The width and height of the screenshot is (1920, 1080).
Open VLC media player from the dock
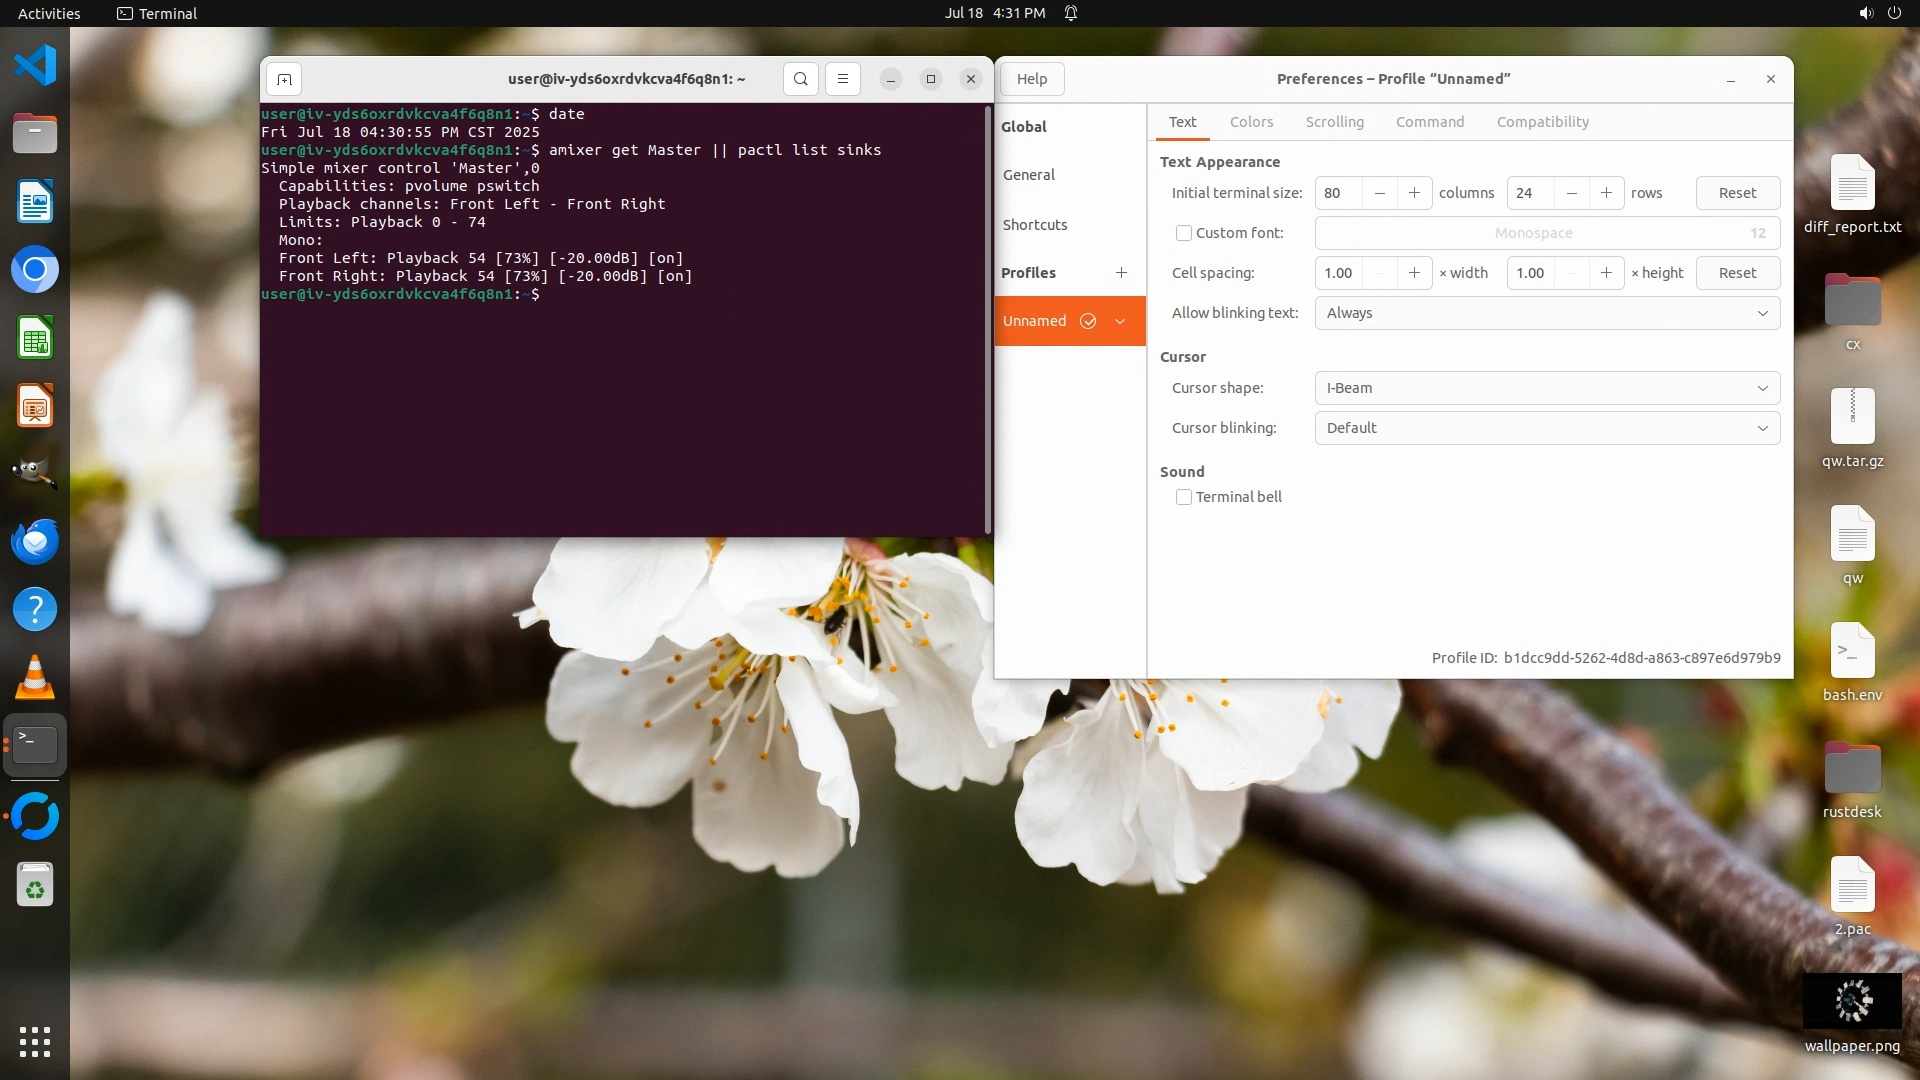click(35, 678)
